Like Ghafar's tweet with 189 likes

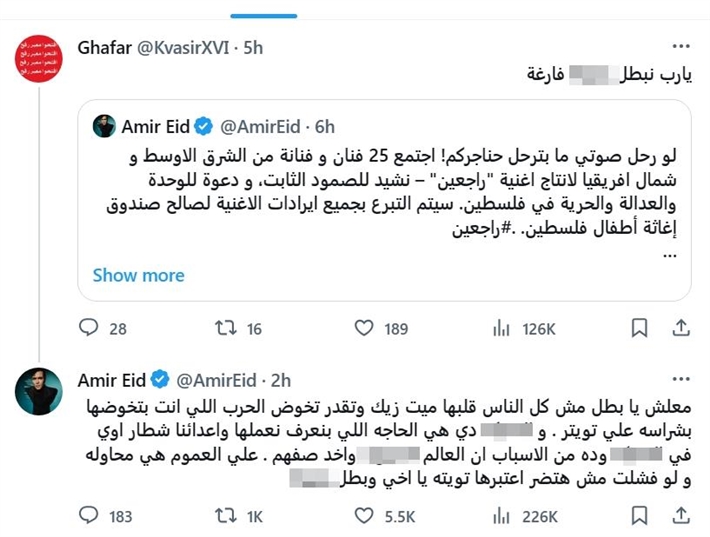[x=366, y=328]
